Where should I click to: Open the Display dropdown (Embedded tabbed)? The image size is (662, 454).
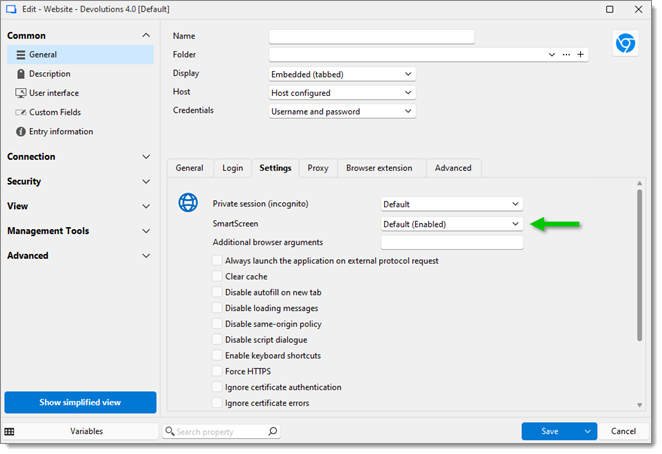tap(342, 74)
